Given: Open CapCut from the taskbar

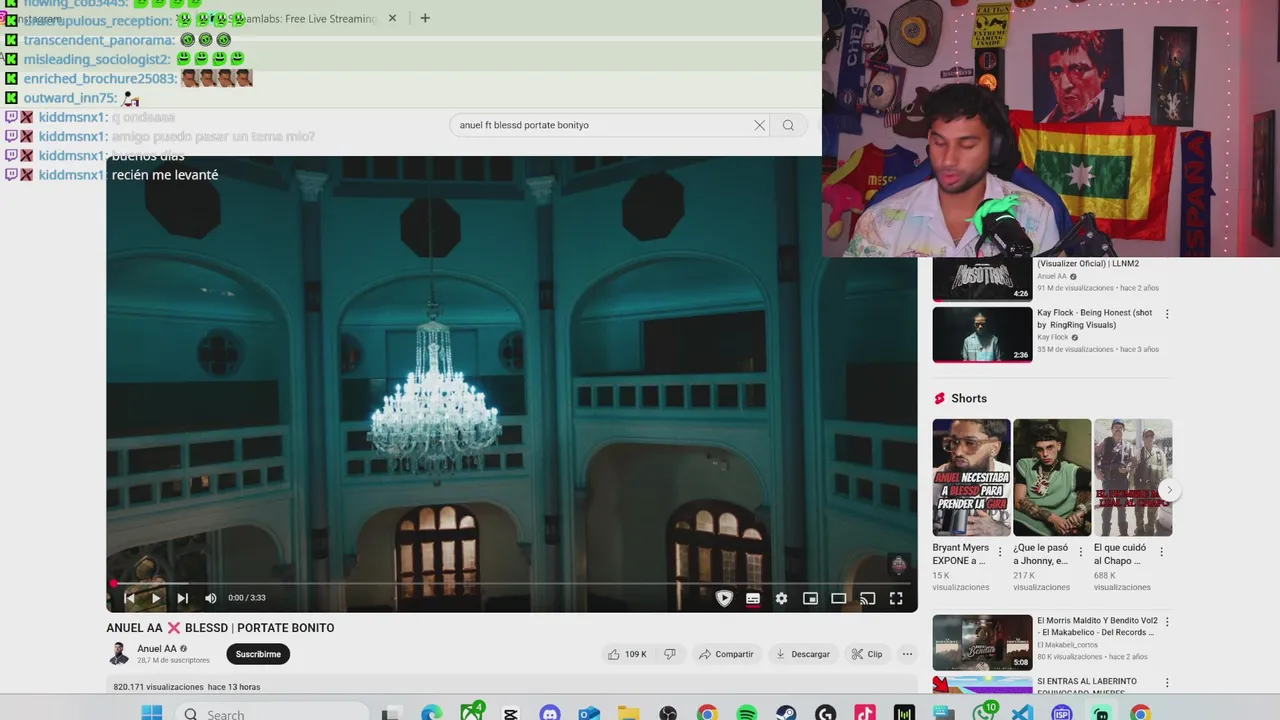Looking at the screenshot, I should [510, 713].
